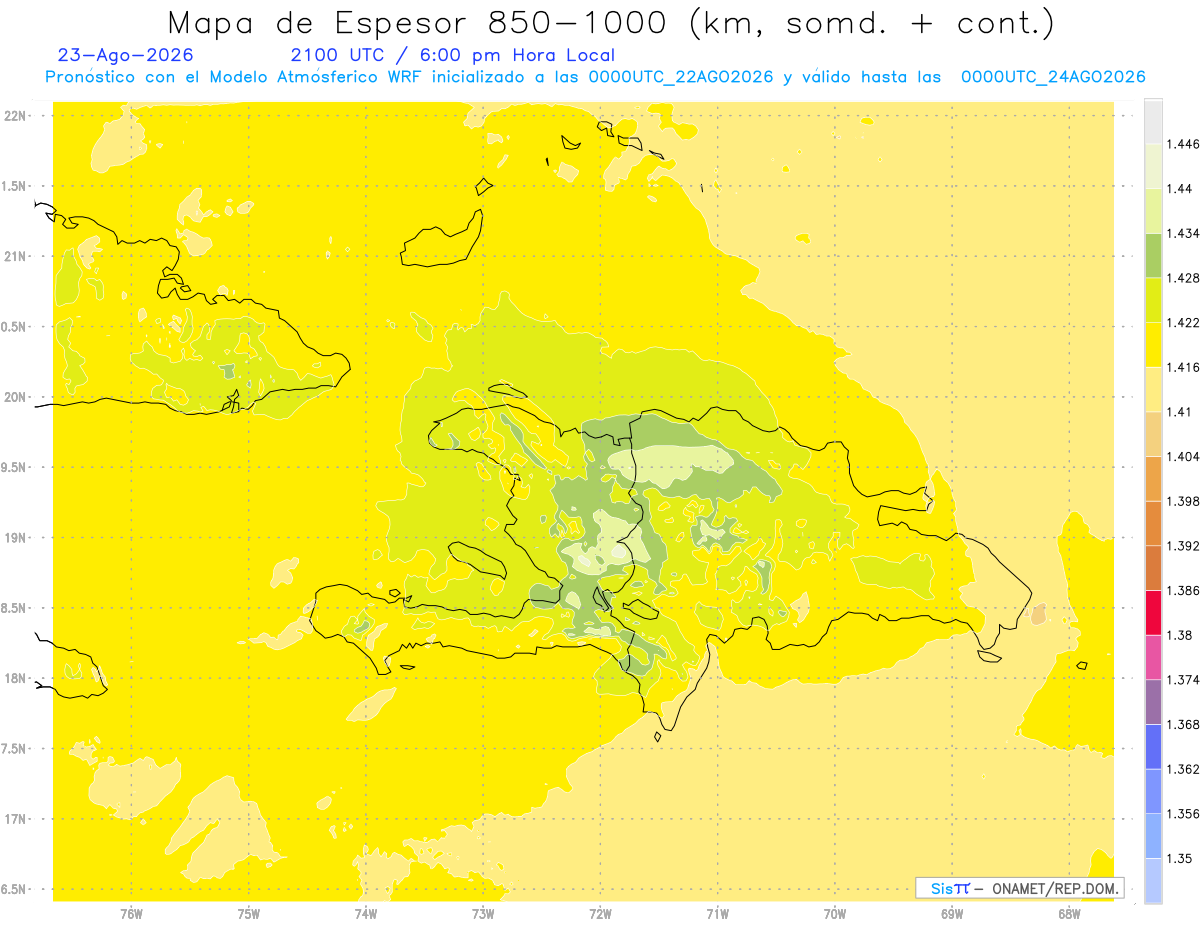This screenshot has height=927, width=1200.
Task: Click the latitude axis label '0.5N'
Action: coord(14,327)
